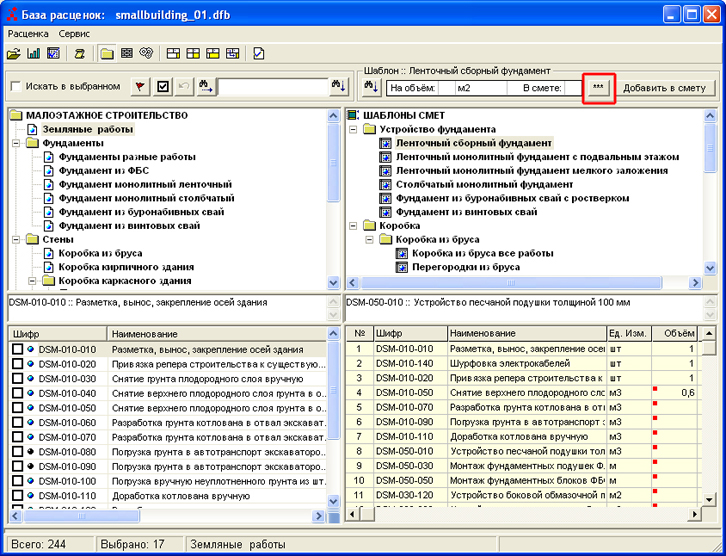The width and height of the screenshot is (726, 556).
Task: Click the bar chart toolbar icon
Action: point(34,53)
